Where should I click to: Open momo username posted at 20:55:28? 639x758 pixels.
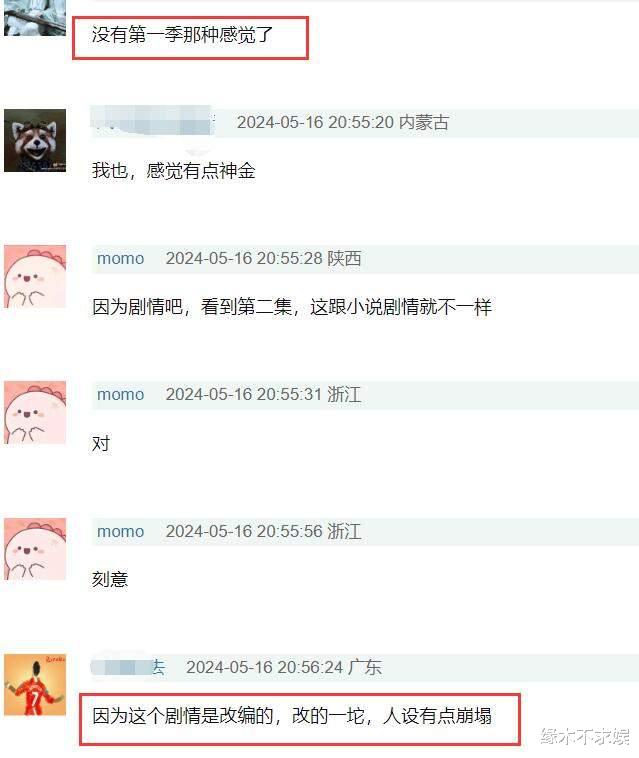120,259
